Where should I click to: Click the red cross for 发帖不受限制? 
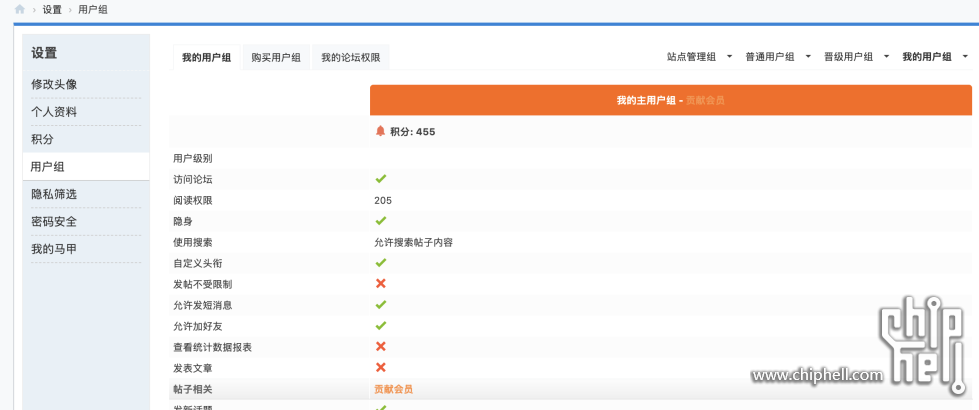[381, 283]
